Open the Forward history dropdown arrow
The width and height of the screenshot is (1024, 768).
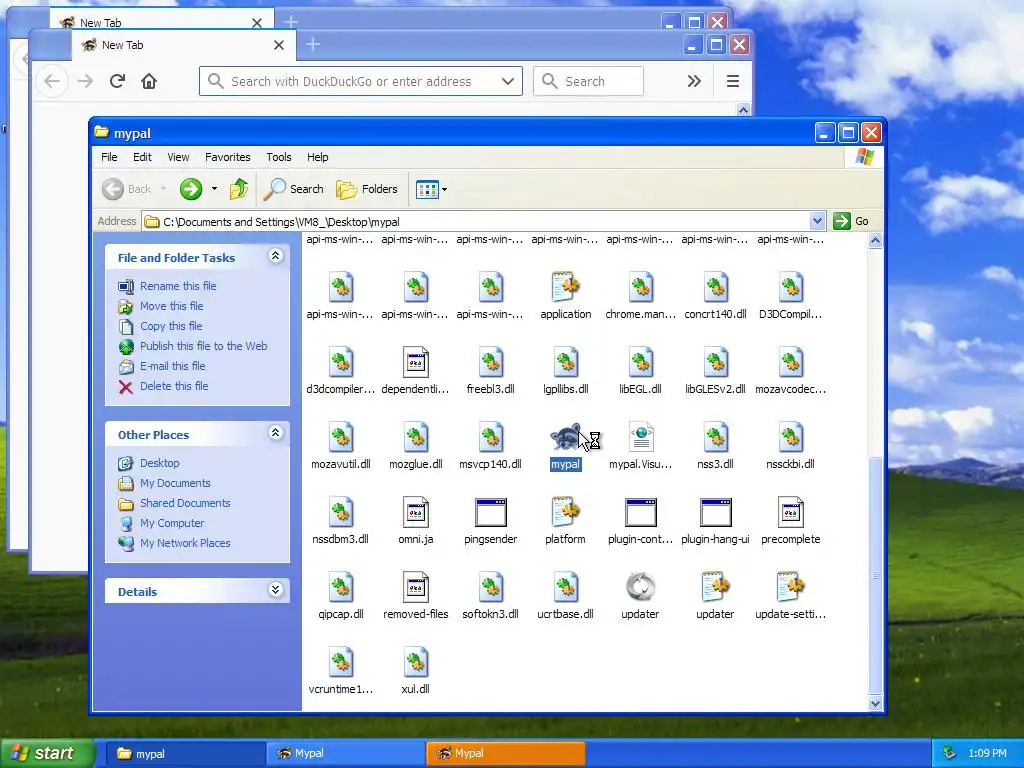pyautogui.click(x=214, y=189)
